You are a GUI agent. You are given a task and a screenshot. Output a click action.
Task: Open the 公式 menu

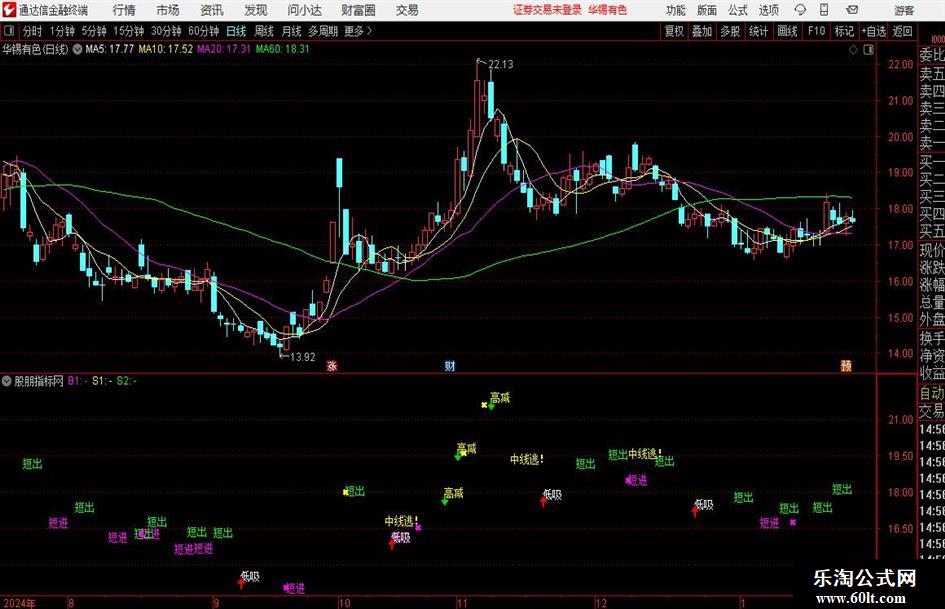(738, 10)
